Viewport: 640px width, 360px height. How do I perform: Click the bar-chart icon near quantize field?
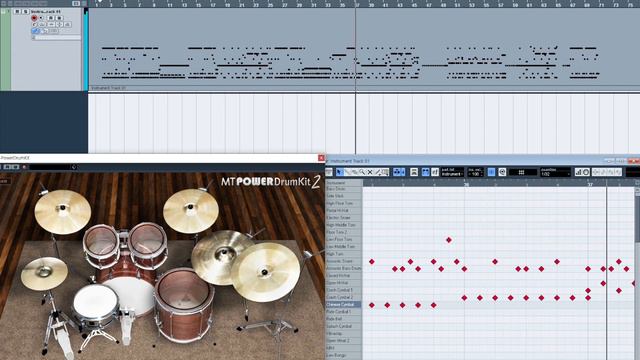[578, 172]
